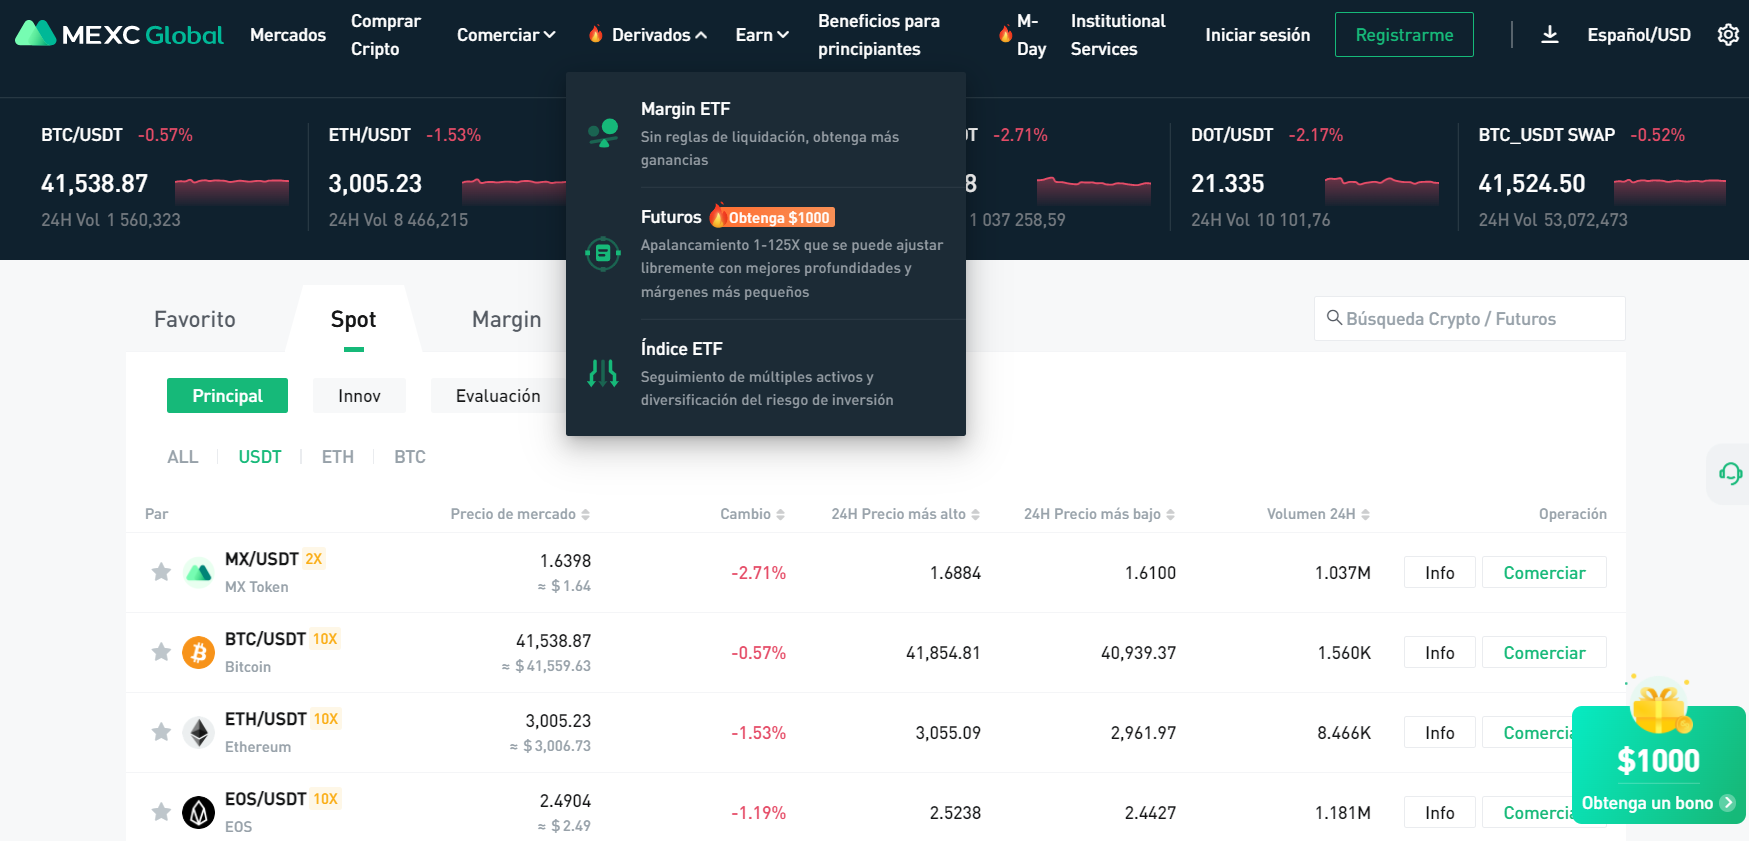The image size is (1749, 841).
Task: Open Comprar Cripto in navigation
Action: [x=386, y=35]
